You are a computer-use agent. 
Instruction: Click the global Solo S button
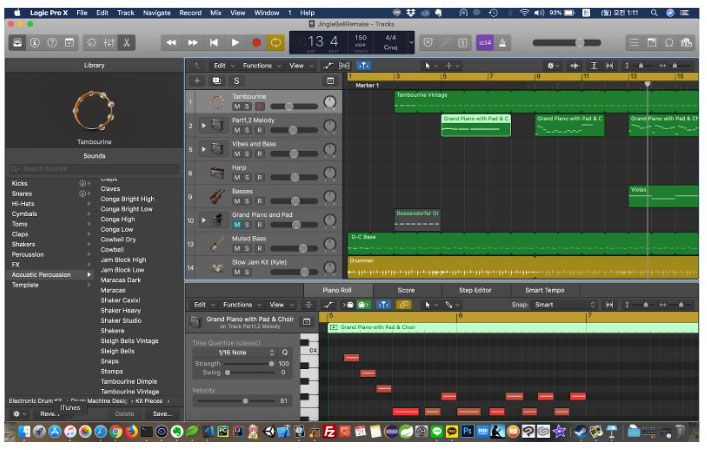[x=236, y=81]
